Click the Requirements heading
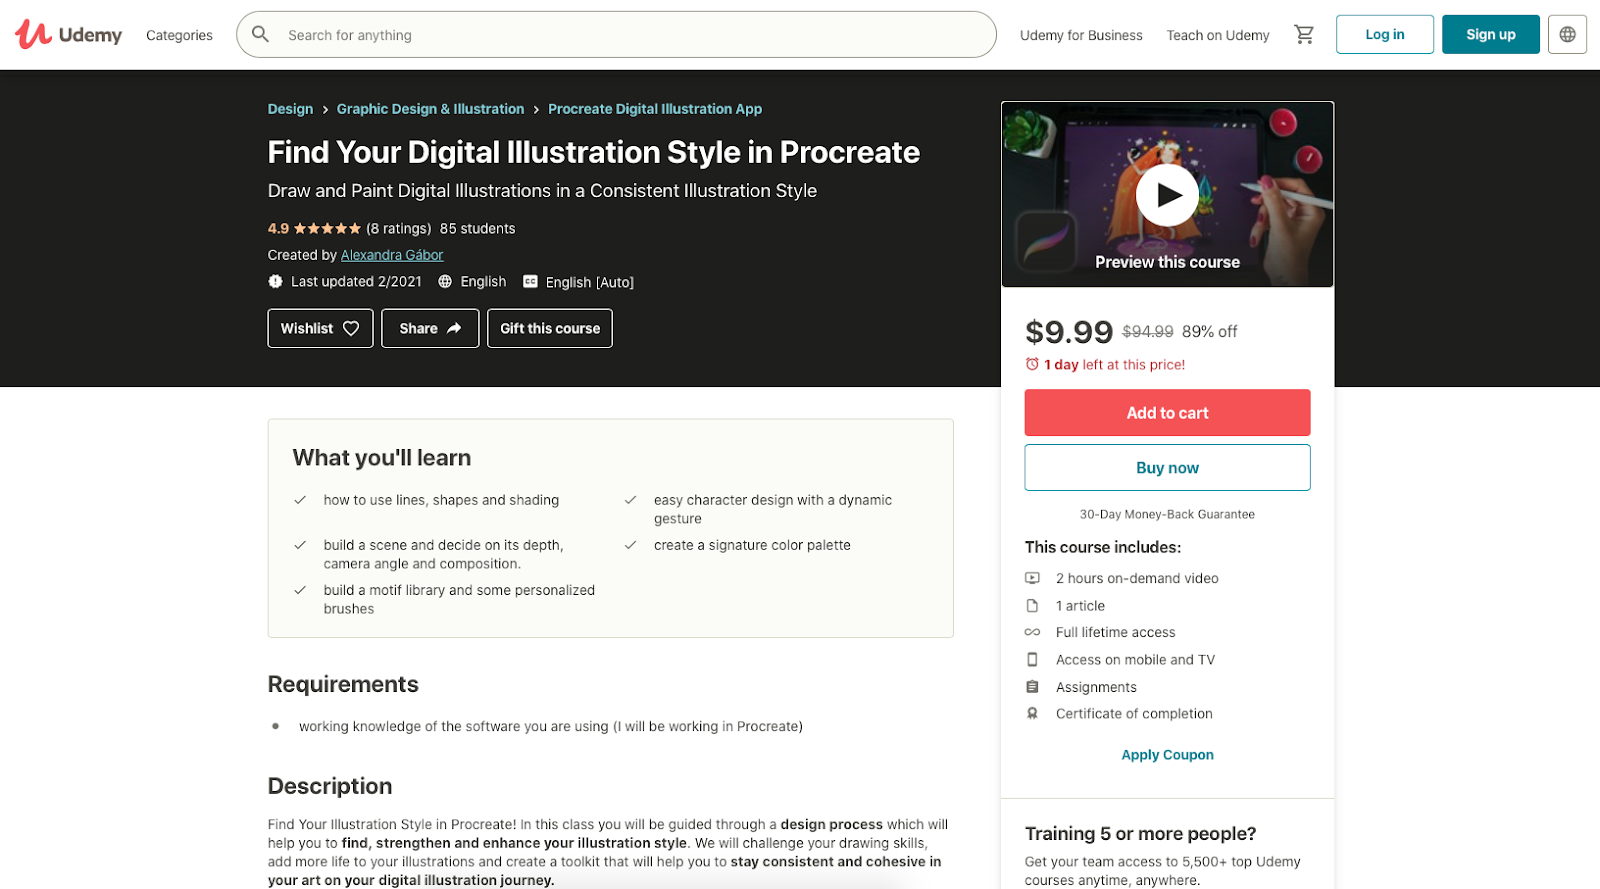Image resolution: width=1600 pixels, height=889 pixels. pyautogui.click(x=343, y=684)
